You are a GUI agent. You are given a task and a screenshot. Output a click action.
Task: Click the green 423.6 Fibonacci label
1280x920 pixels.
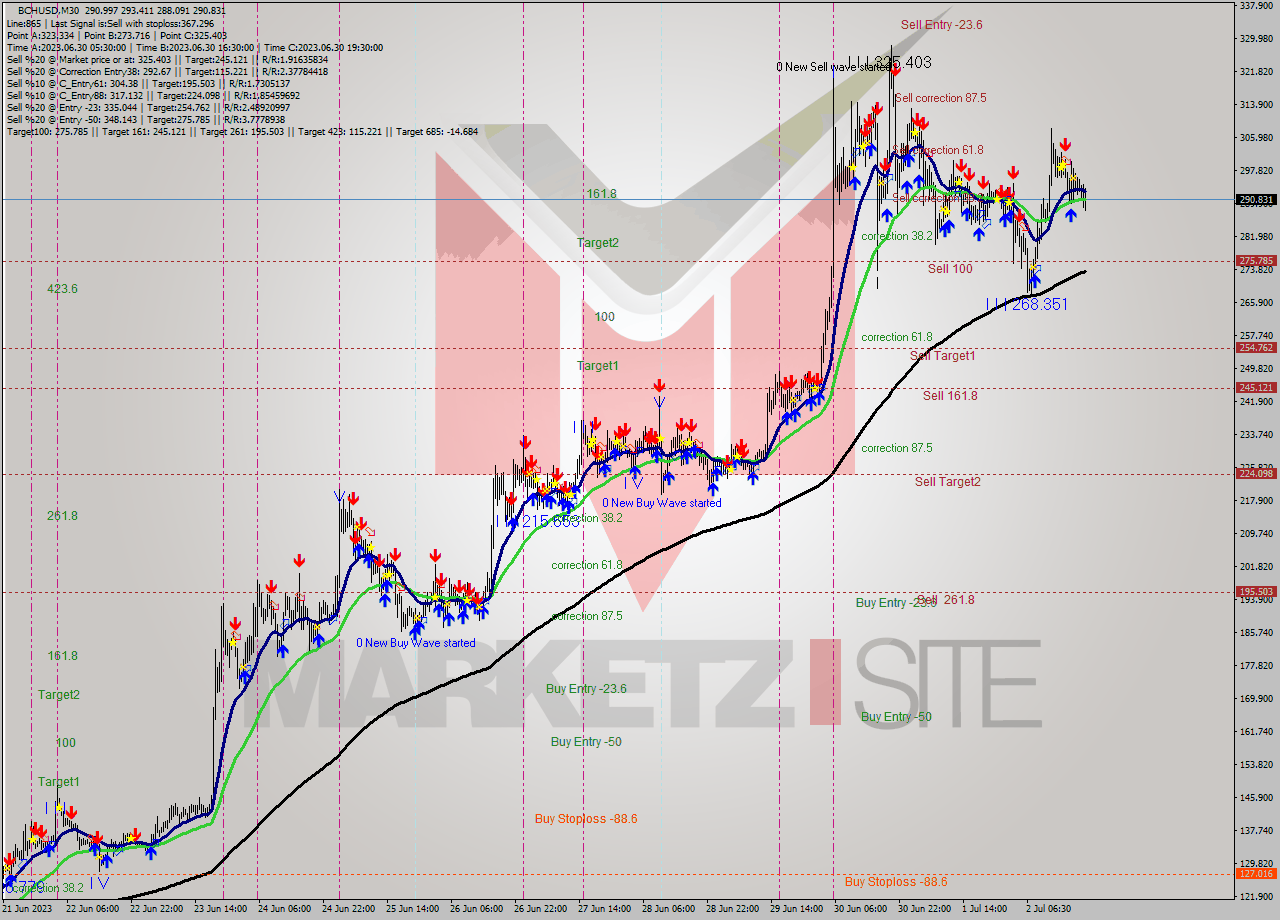[62, 289]
